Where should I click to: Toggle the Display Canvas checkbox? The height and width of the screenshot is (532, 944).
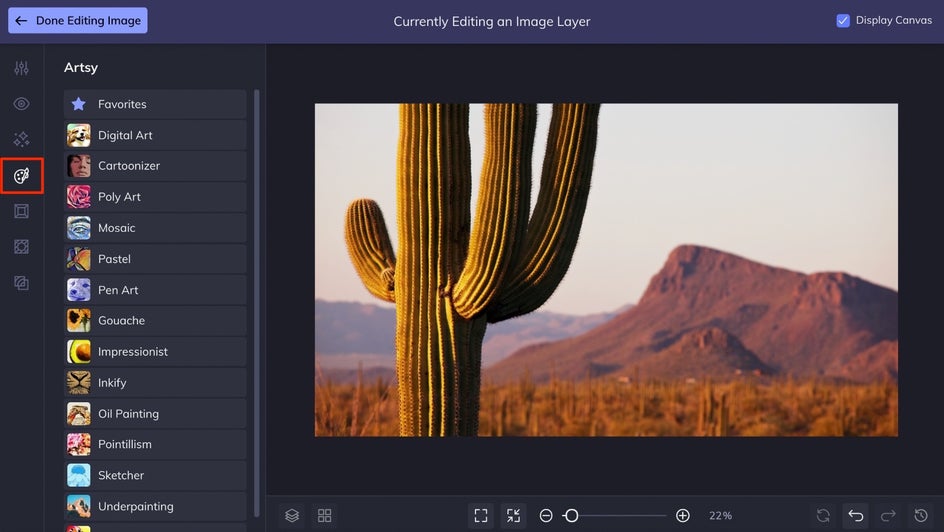[843, 20]
